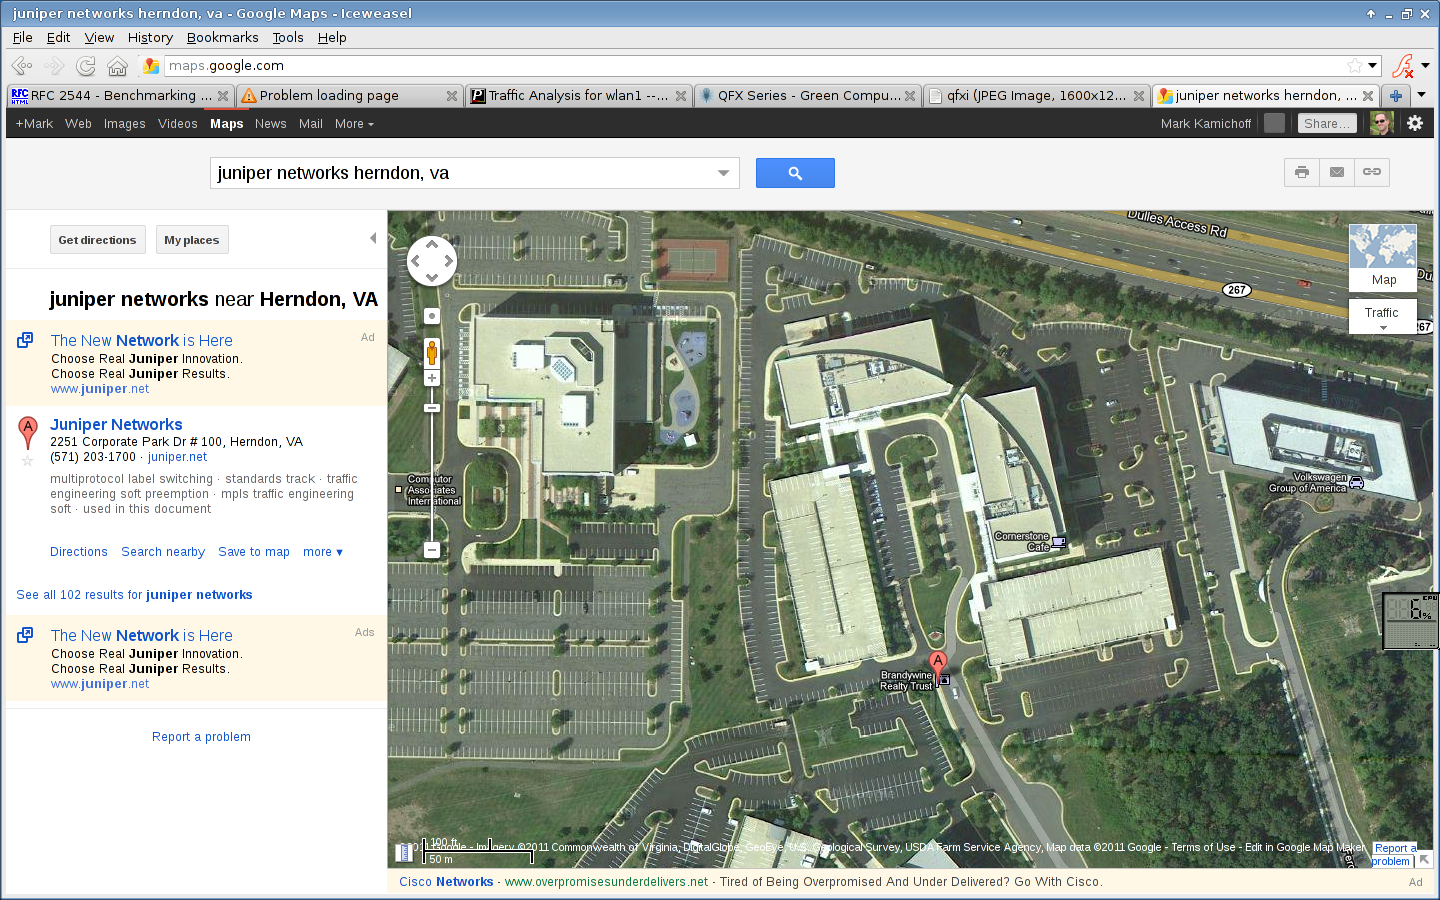The height and width of the screenshot is (900, 1440).
Task: Click the notifications box beside Share
Action: (1274, 123)
